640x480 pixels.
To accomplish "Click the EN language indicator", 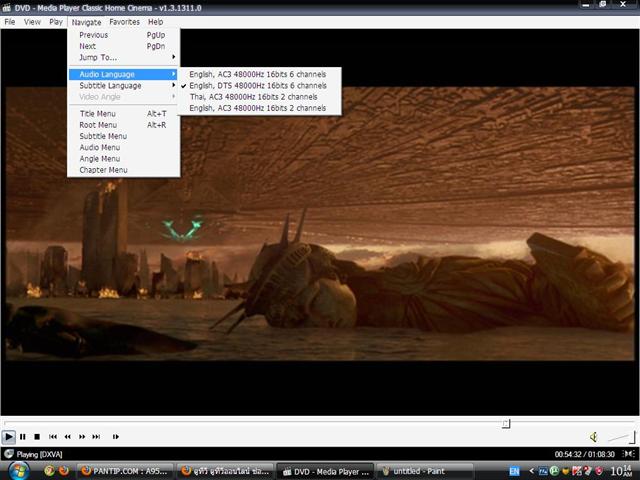I will pos(514,471).
